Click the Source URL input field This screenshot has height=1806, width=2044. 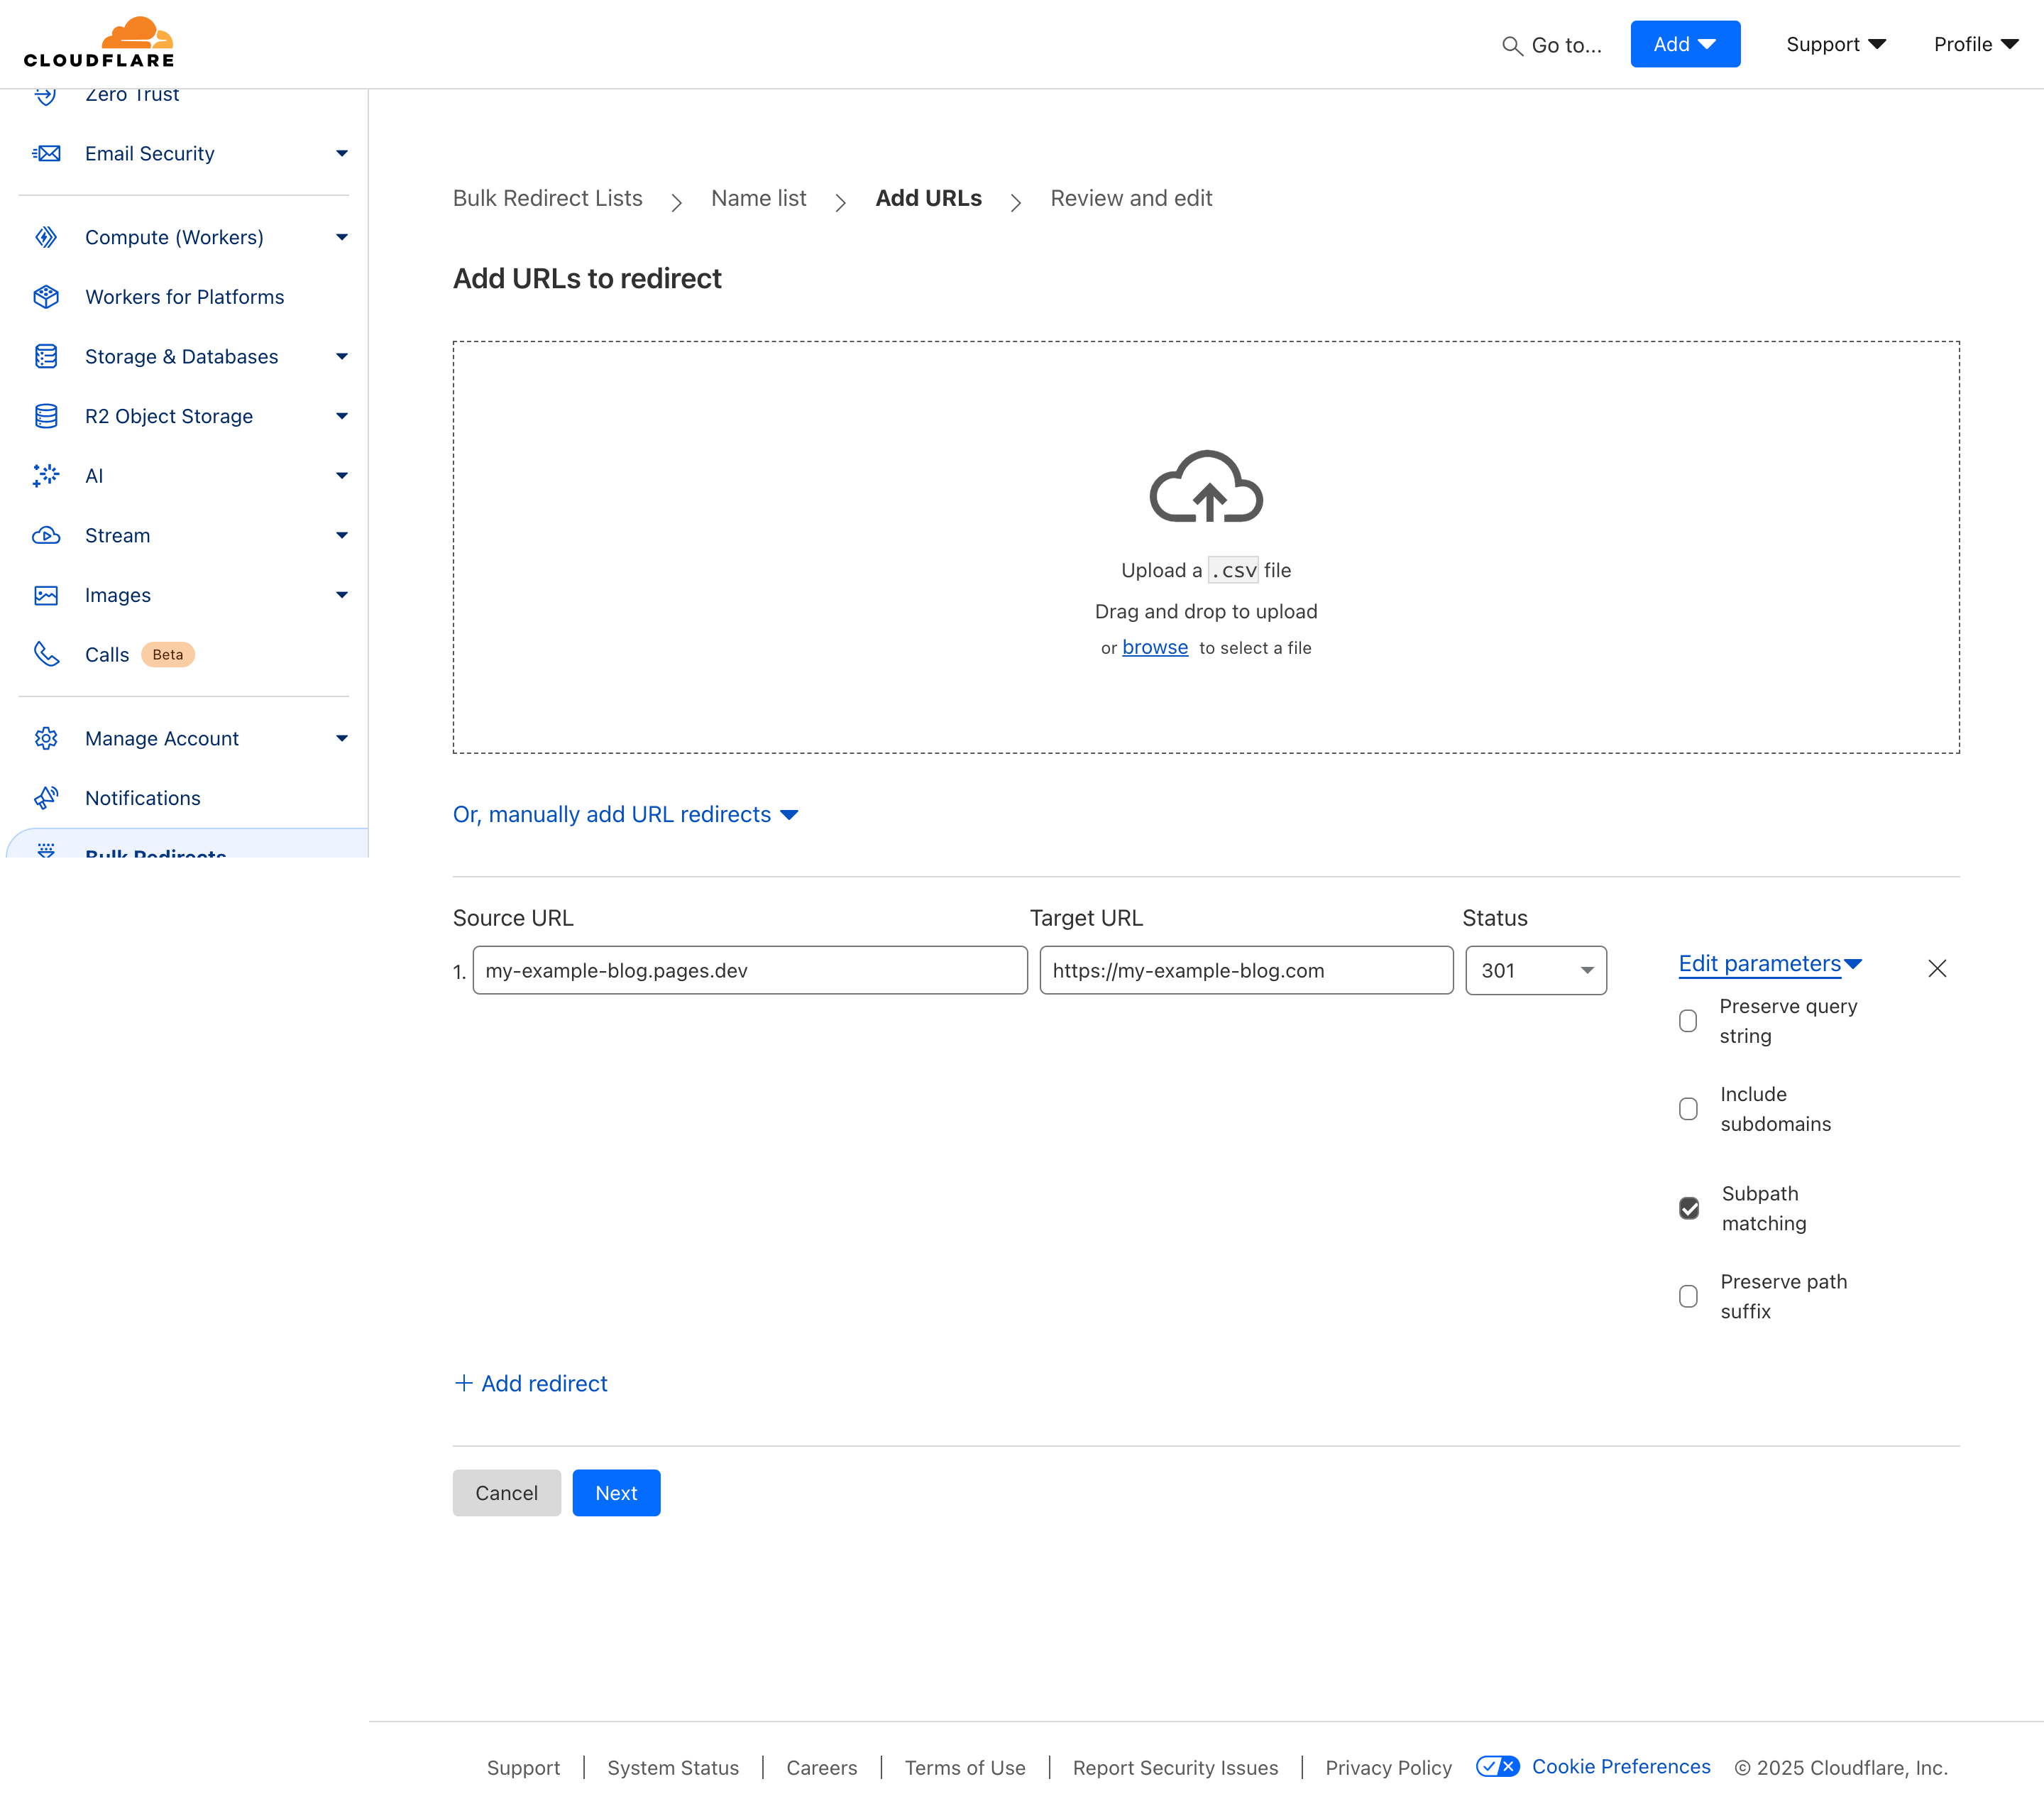point(750,970)
